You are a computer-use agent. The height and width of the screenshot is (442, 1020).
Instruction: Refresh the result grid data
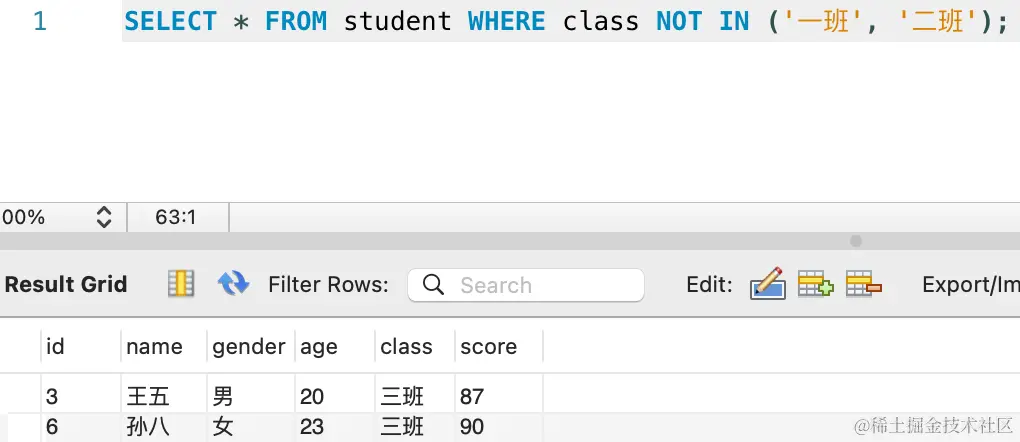[233, 284]
